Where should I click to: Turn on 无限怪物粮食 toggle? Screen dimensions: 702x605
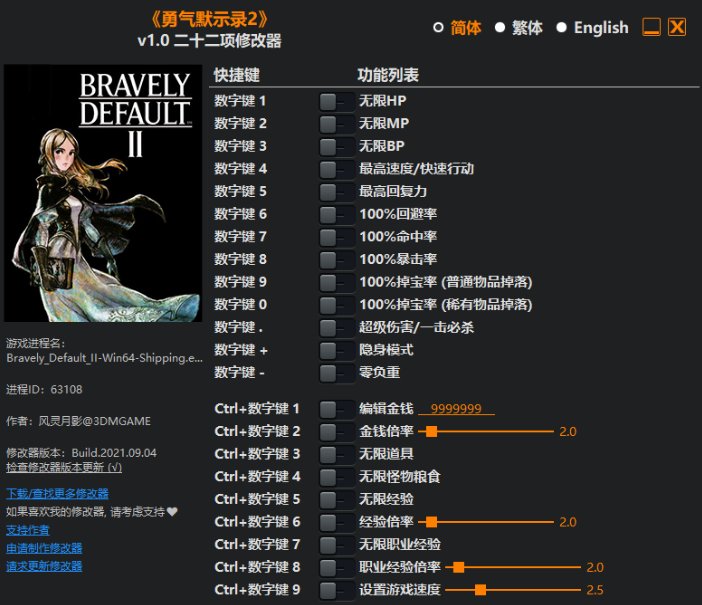coord(337,477)
